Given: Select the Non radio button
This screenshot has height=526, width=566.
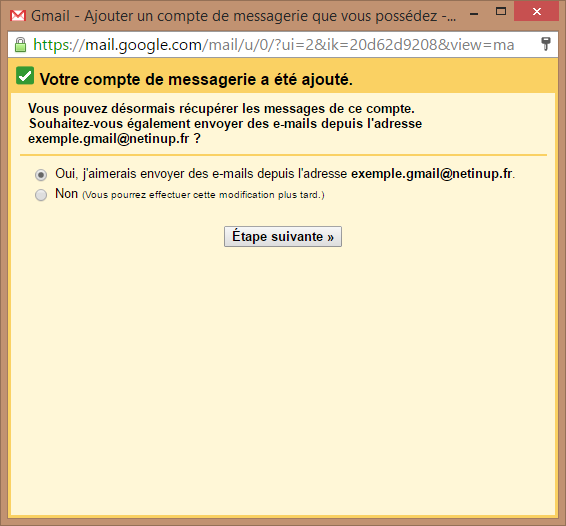Looking at the screenshot, I should pyautogui.click(x=41, y=195).
